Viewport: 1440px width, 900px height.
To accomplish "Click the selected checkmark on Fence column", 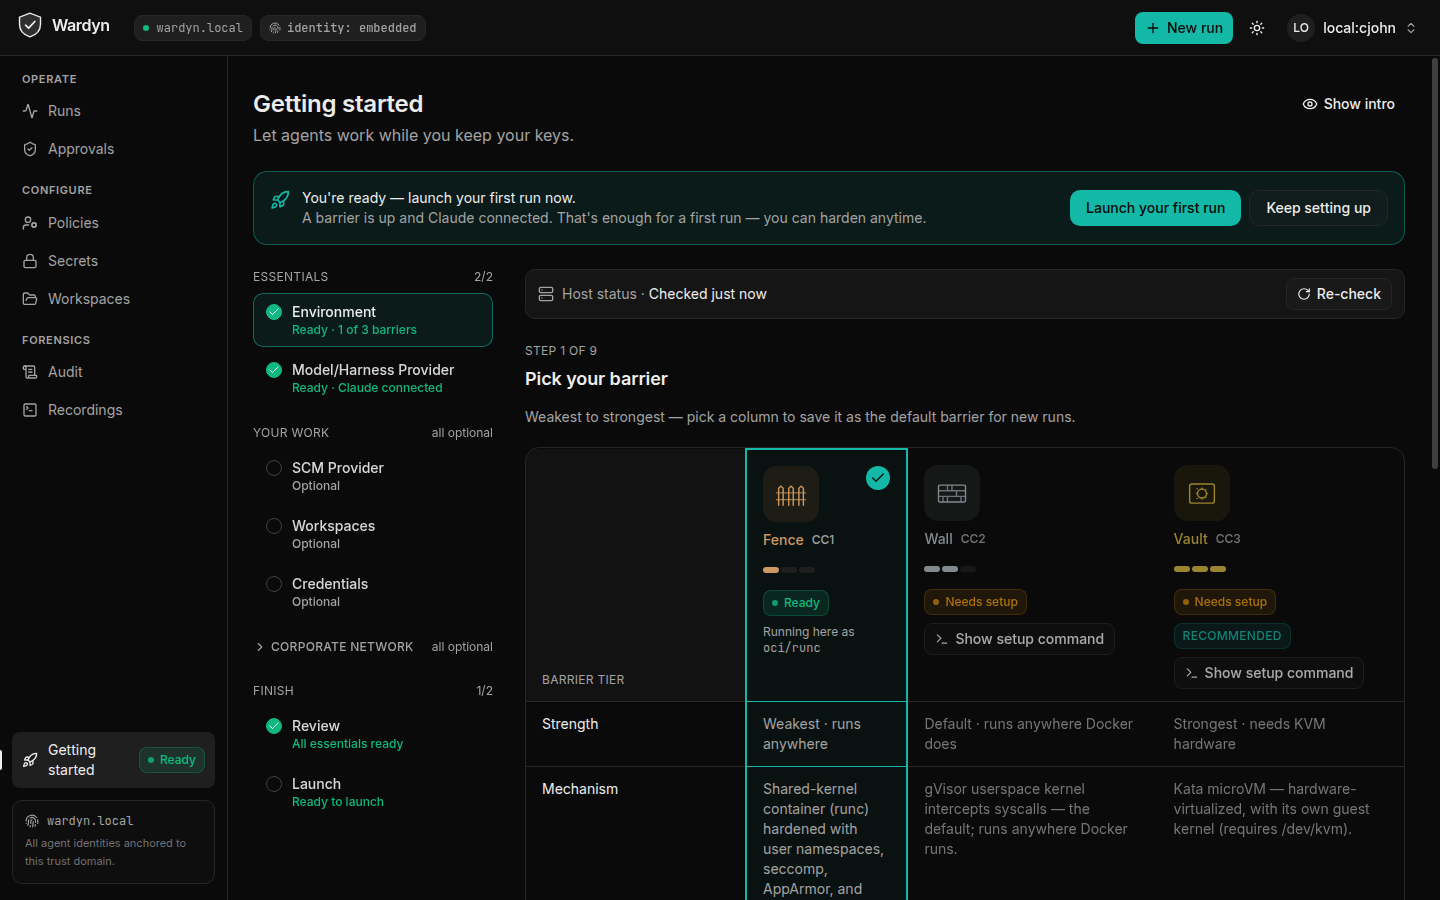I will 878,478.
